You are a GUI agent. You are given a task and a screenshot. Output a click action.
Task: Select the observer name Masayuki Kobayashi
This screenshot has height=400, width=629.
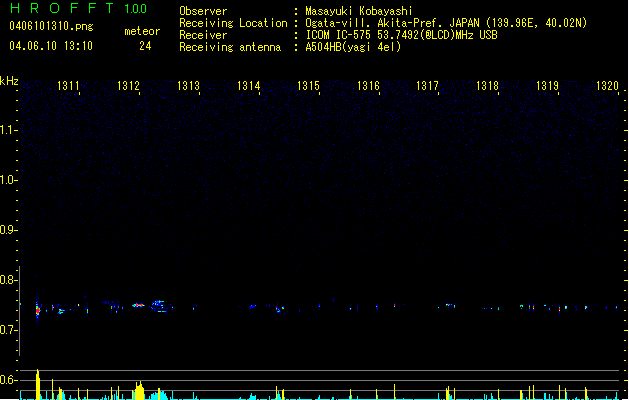[359, 11]
